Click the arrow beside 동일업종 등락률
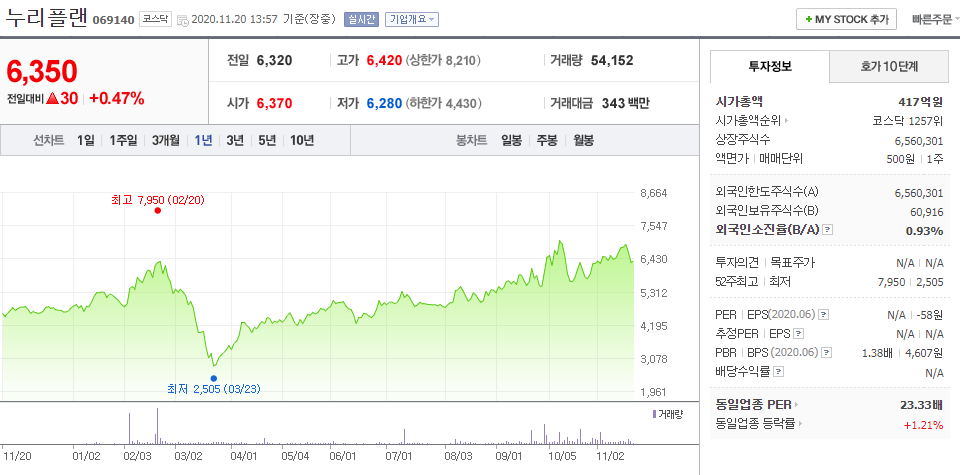Image resolution: width=963 pixels, height=475 pixels. tap(801, 424)
